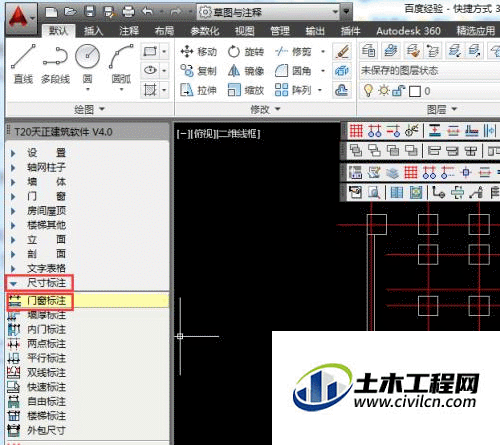This screenshot has height=445, width=500.
Task: Select 门窗标注 command
Action: pyautogui.click(x=88, y=301)
